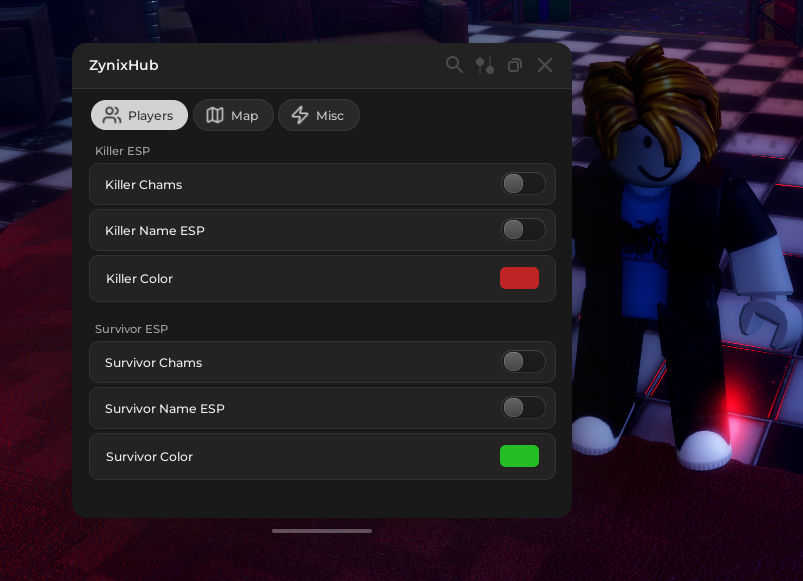Enable Survivor Name ESP switch
This screenshot has width=803, height=581.
[523, 408]
